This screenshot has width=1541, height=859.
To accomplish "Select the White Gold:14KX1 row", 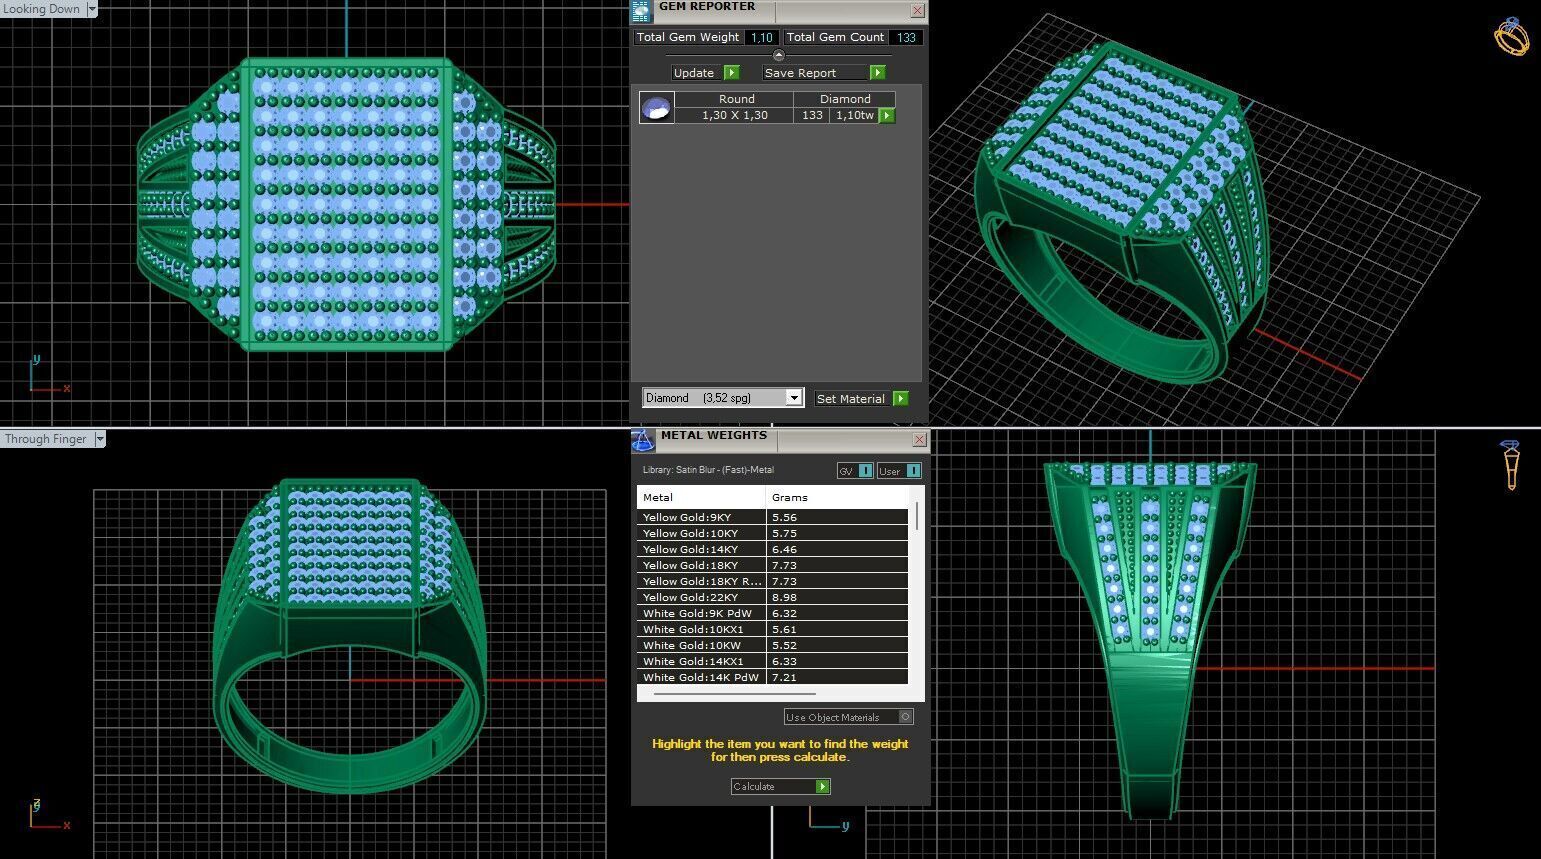I will tap(772, 661).
